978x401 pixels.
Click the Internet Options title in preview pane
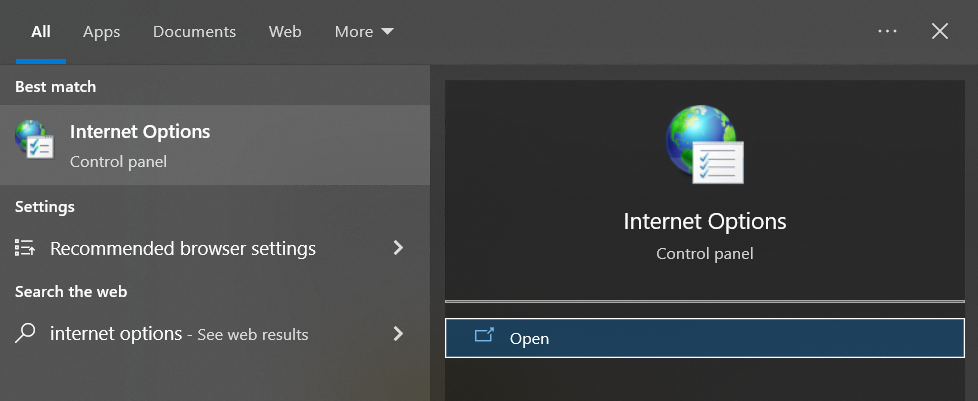(705, 221)
